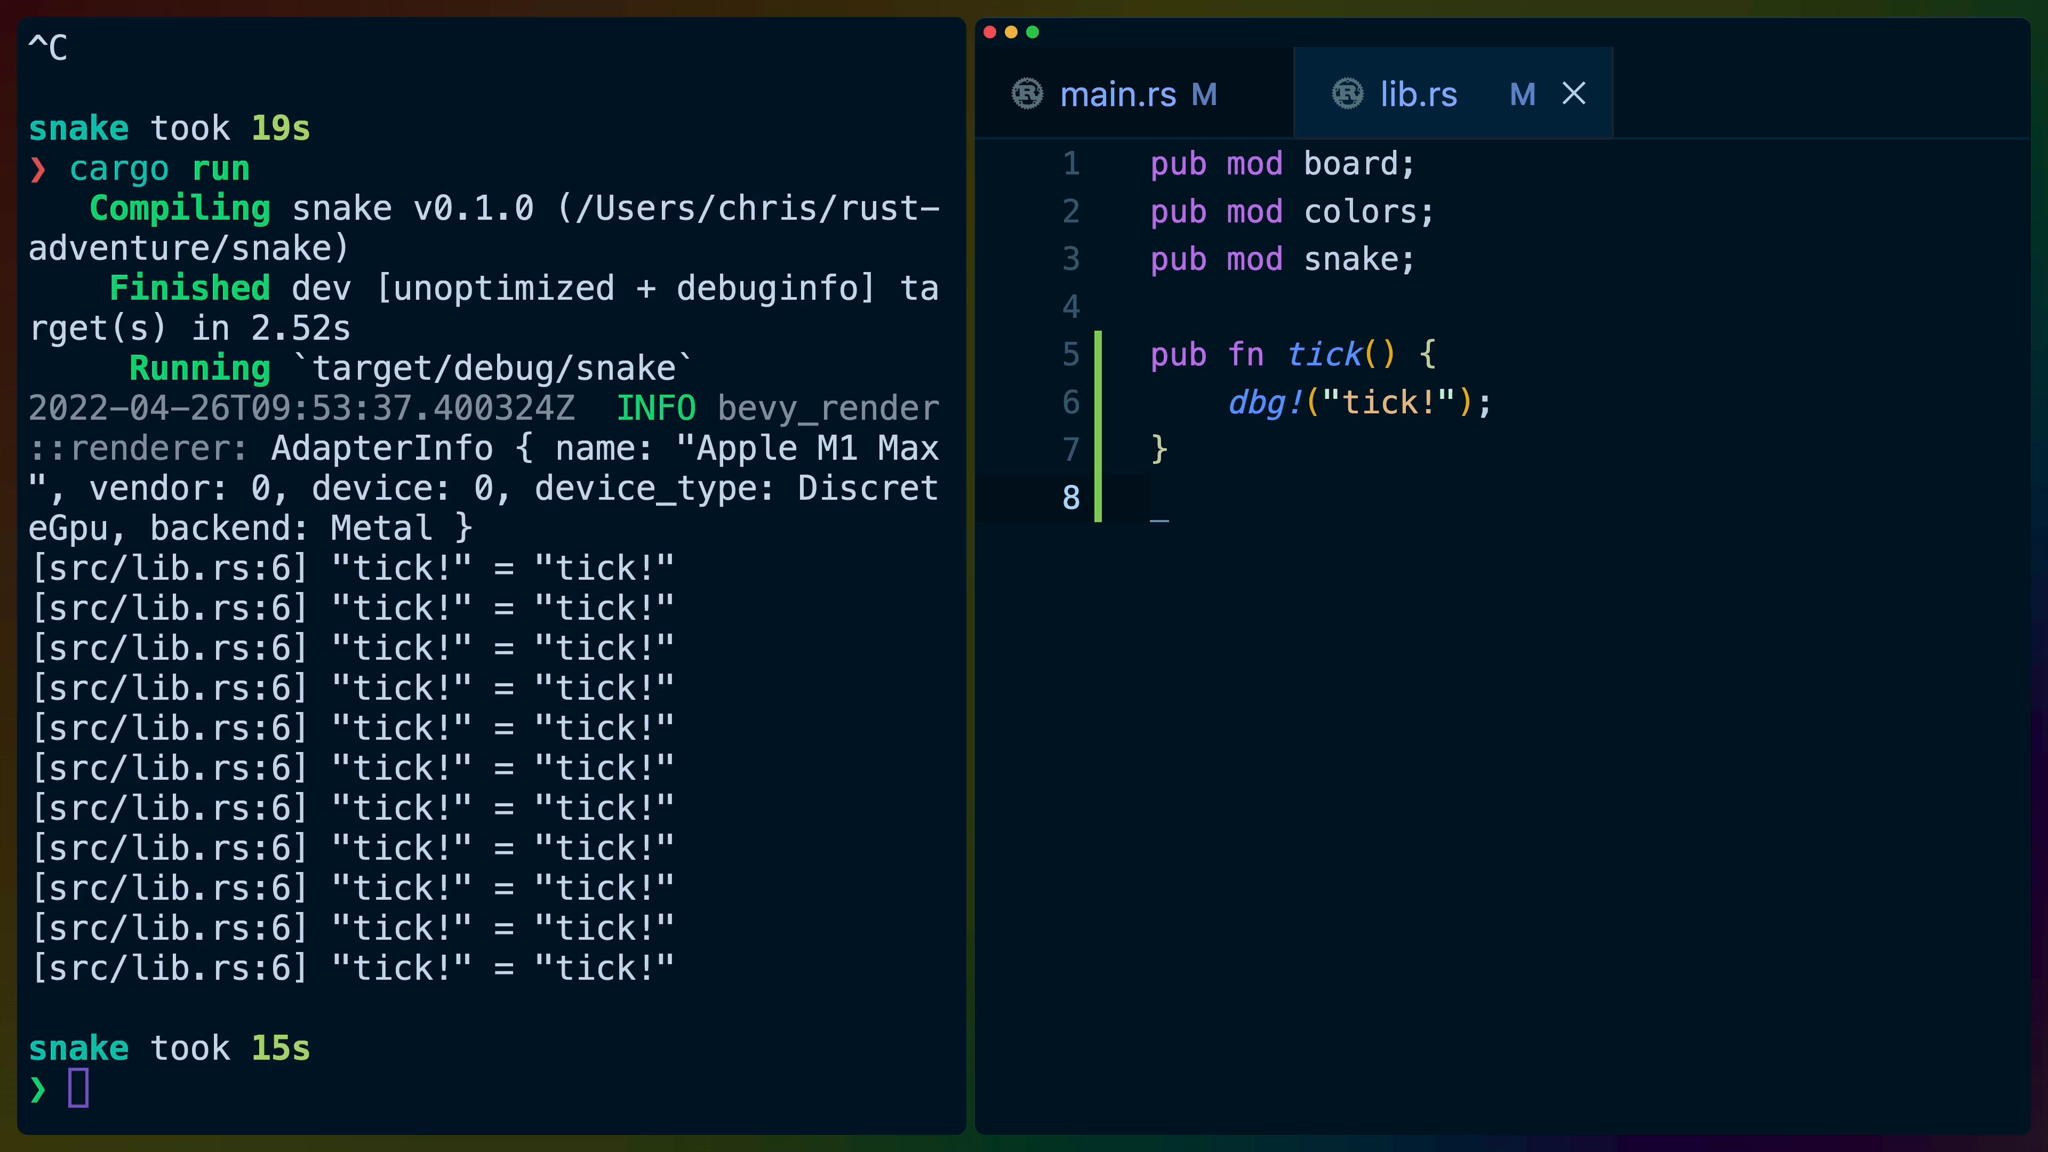Close the lib.rs tab with its X button
The width and height of the screenshot is (2048, 1152).
[1574, 93]
